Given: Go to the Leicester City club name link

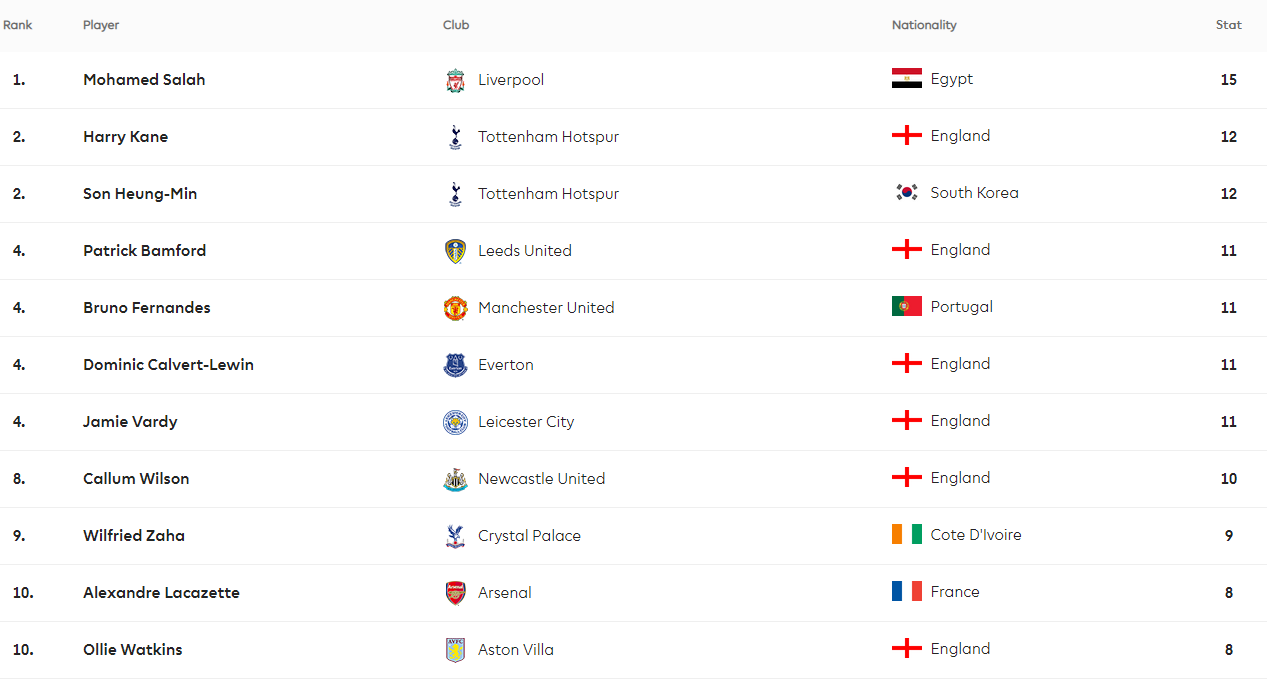Looking at the screenshot, I should coord(526,422).
